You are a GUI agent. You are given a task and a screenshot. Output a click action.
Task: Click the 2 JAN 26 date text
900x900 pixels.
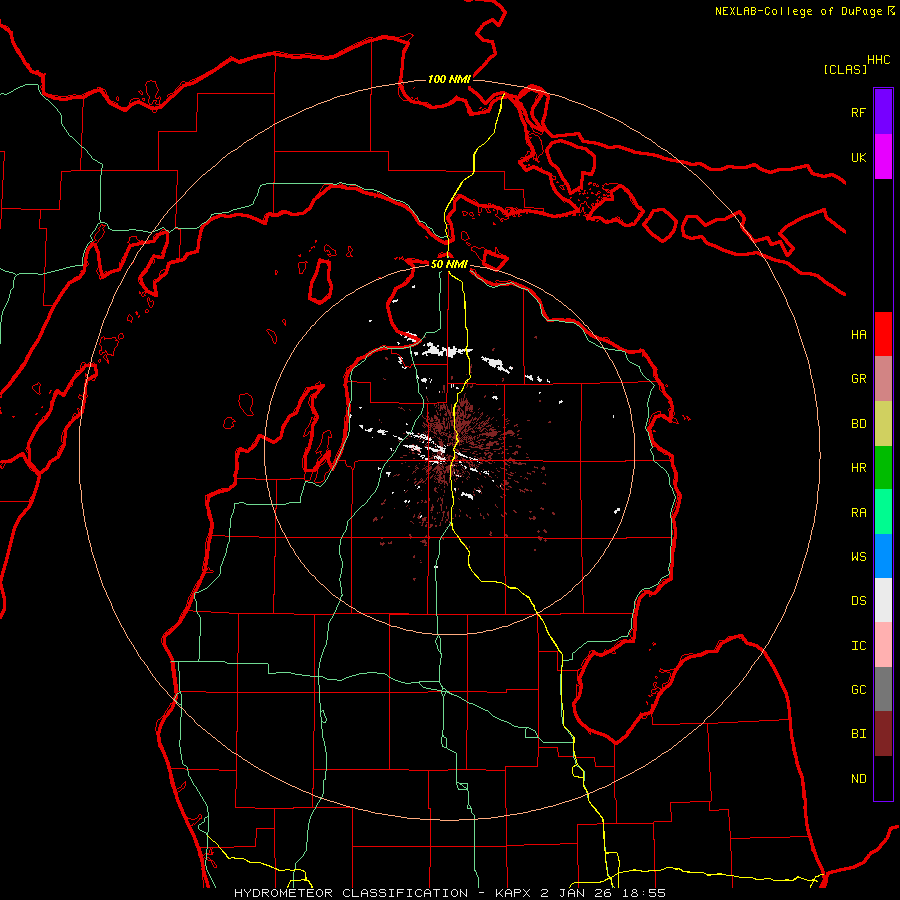(x=575, y=893)
